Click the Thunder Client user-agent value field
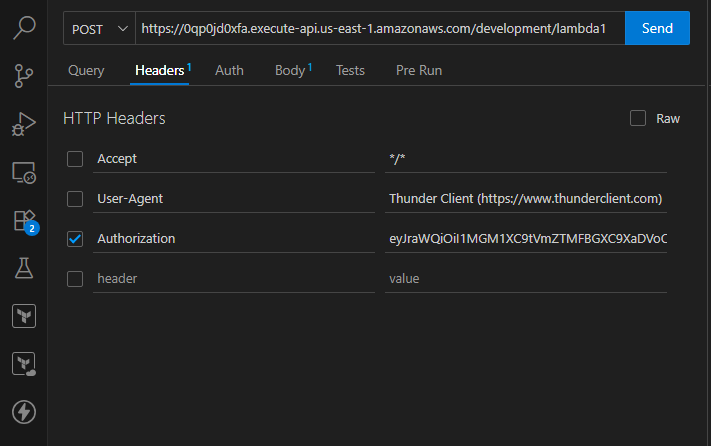The width and height of the screenshot is (711, 446). (x=526, y=199)
